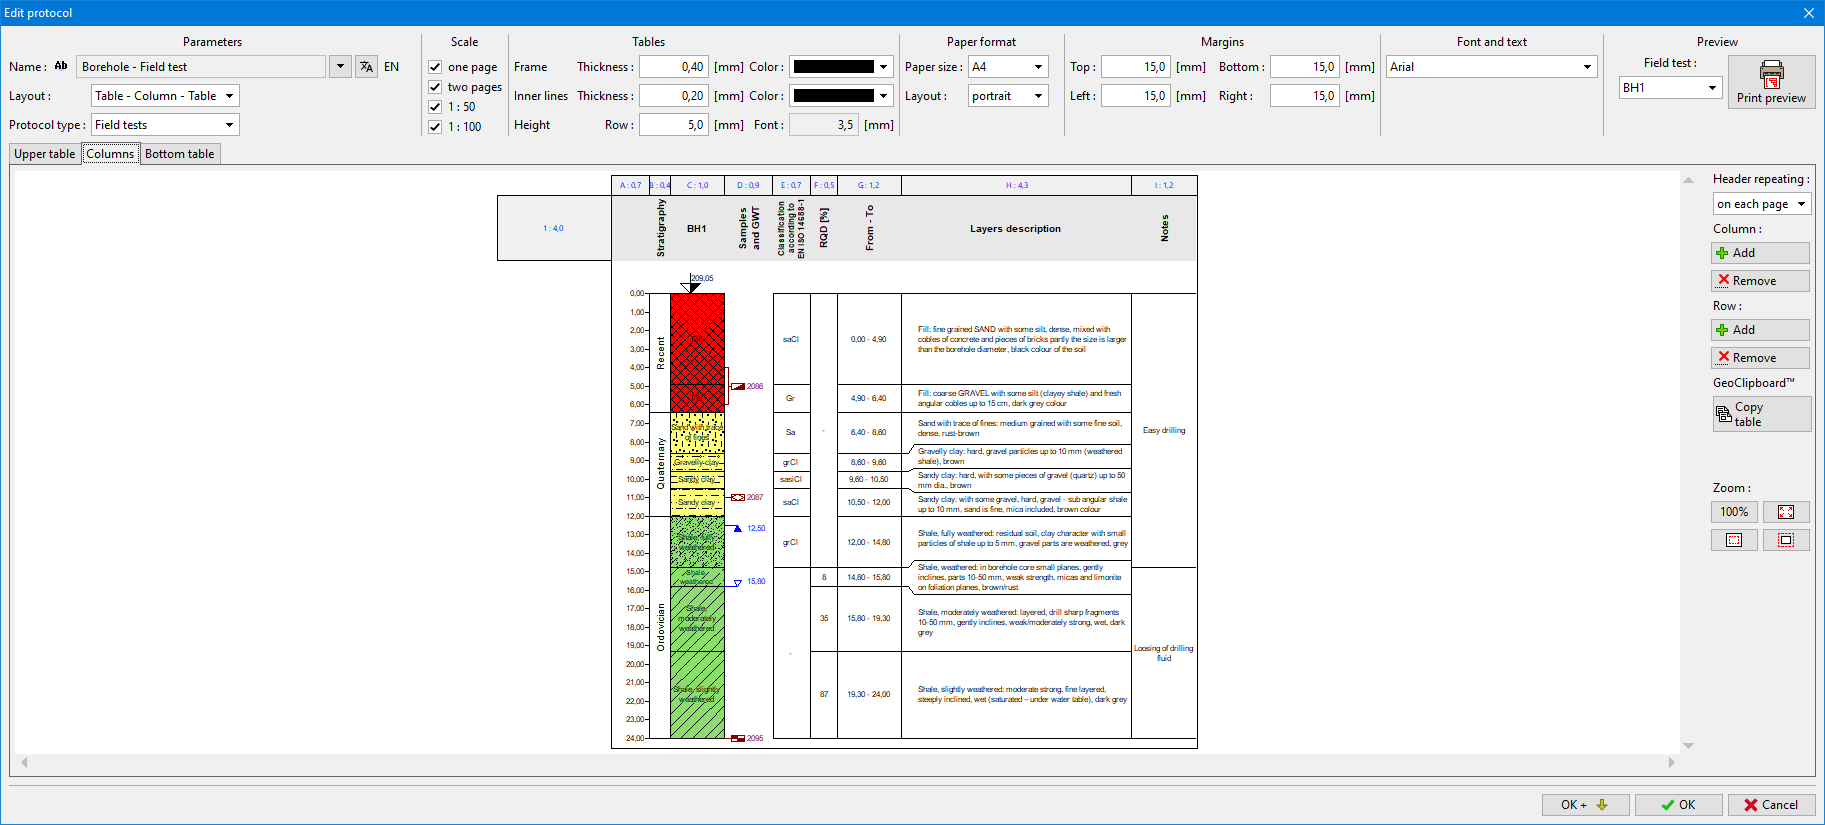Screen dimensions: 1825x825
Task: Click the vertical scrollbar up arrow
Action: 1688,181
